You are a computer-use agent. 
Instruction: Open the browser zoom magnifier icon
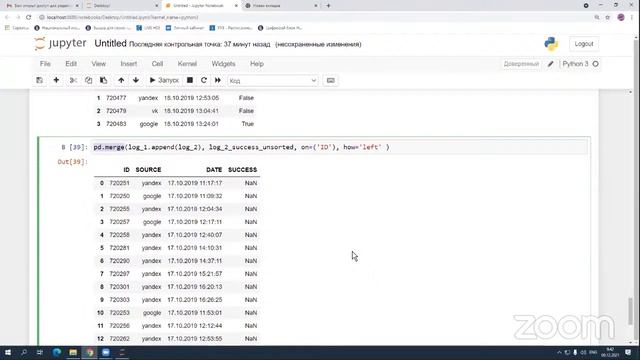597,17
